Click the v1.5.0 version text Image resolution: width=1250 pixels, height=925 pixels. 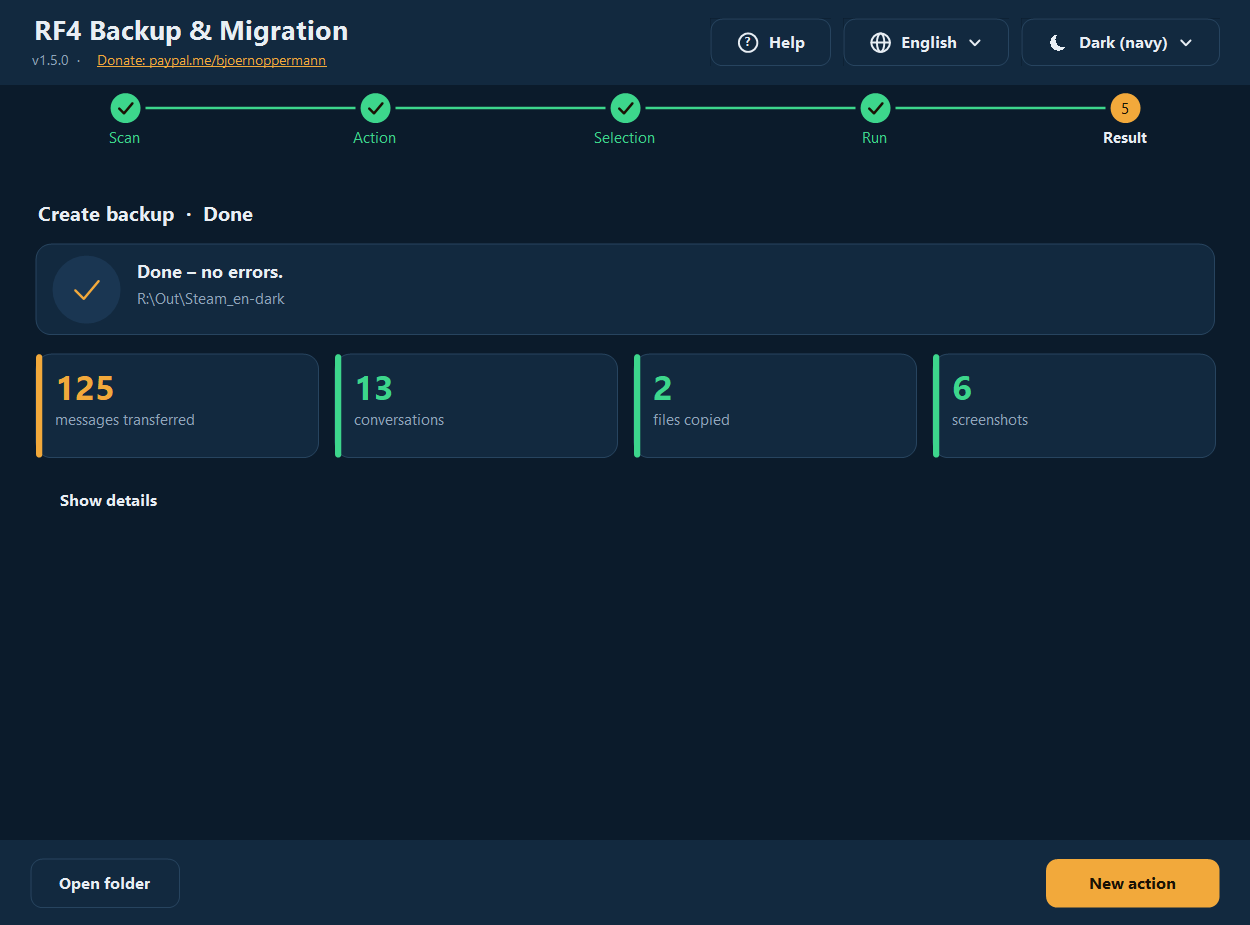[x=50, y=60]
